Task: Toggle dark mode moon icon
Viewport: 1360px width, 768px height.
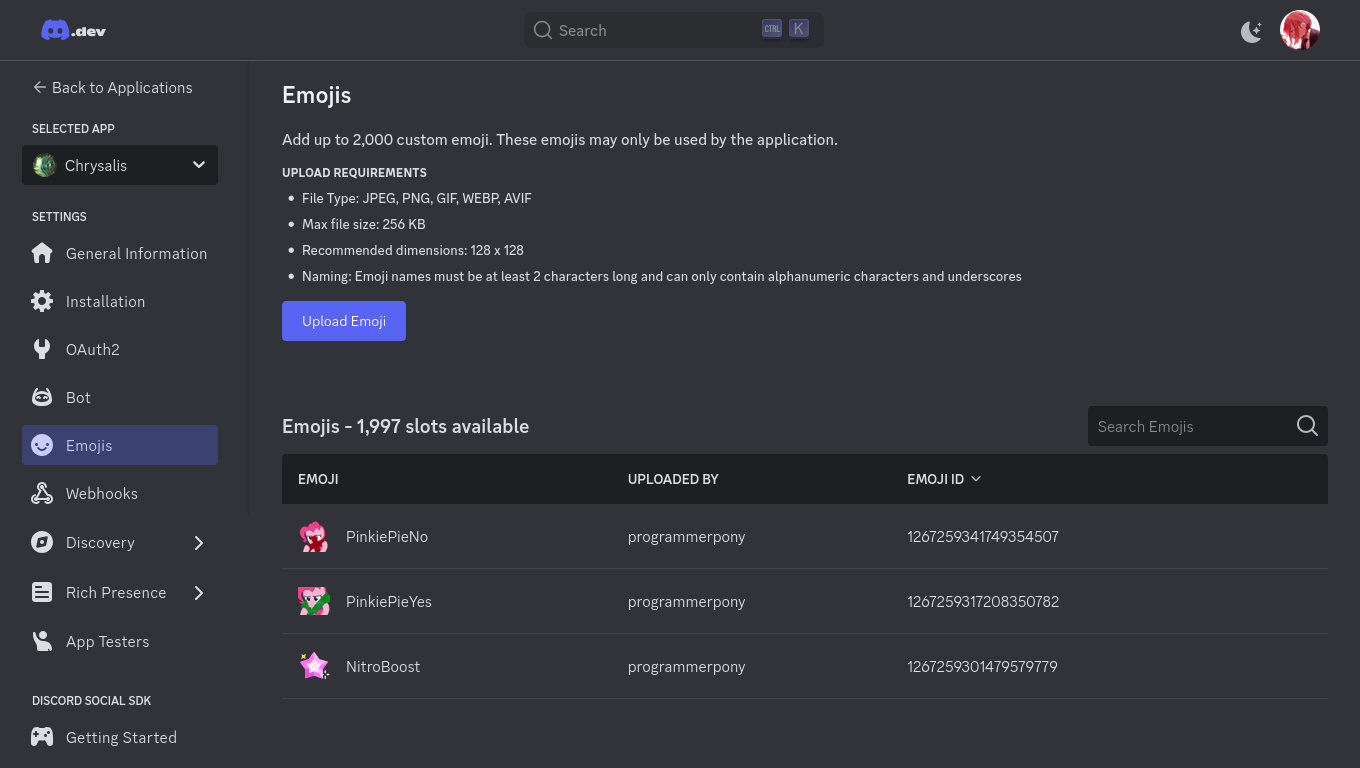Action: tap(1251, 31)
